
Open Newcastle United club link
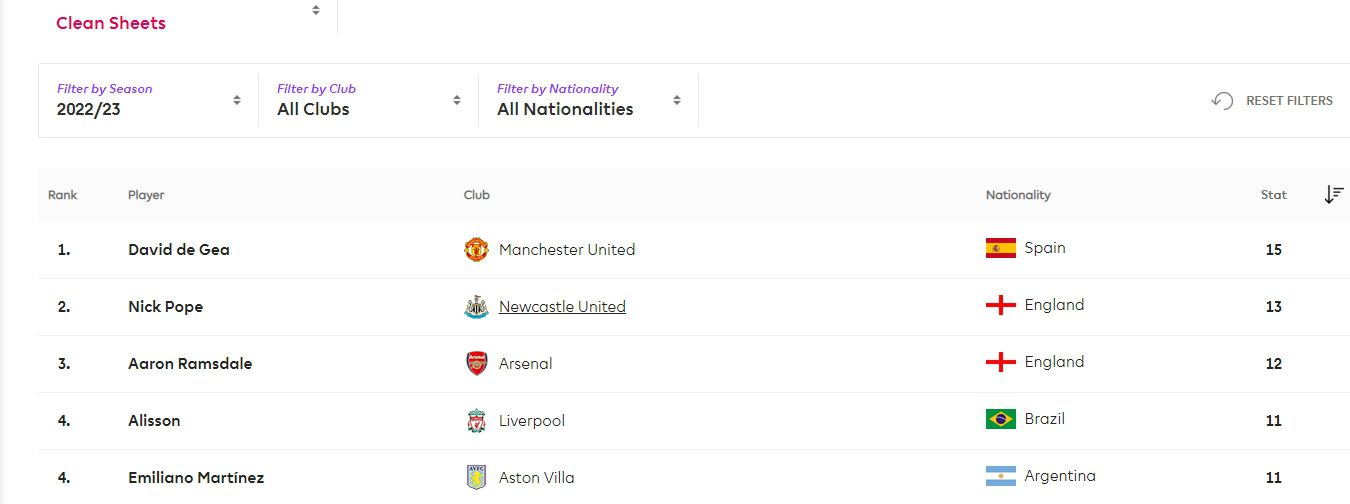(x=562, y=306)
